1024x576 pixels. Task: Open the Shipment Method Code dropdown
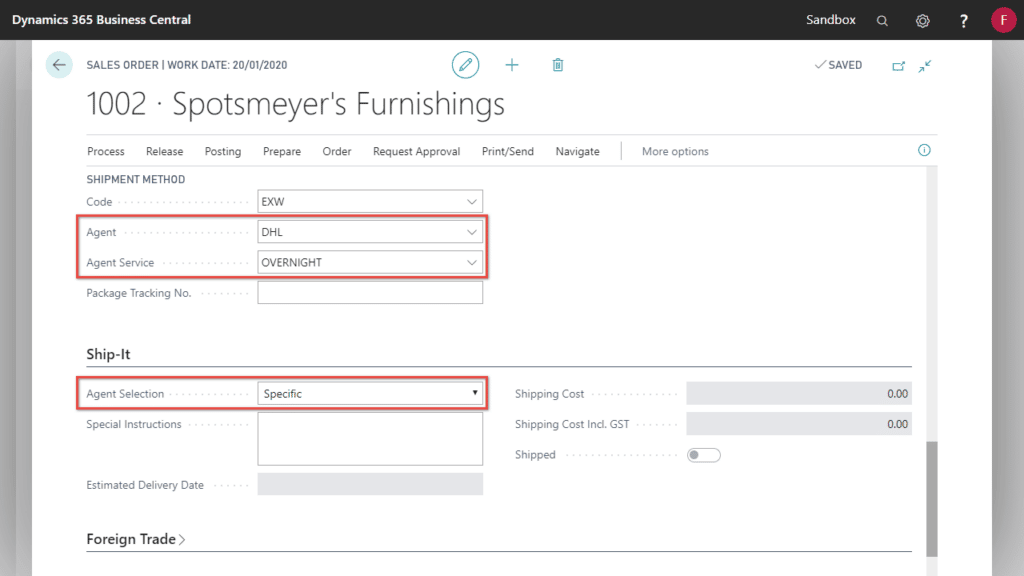coord(471,201)
